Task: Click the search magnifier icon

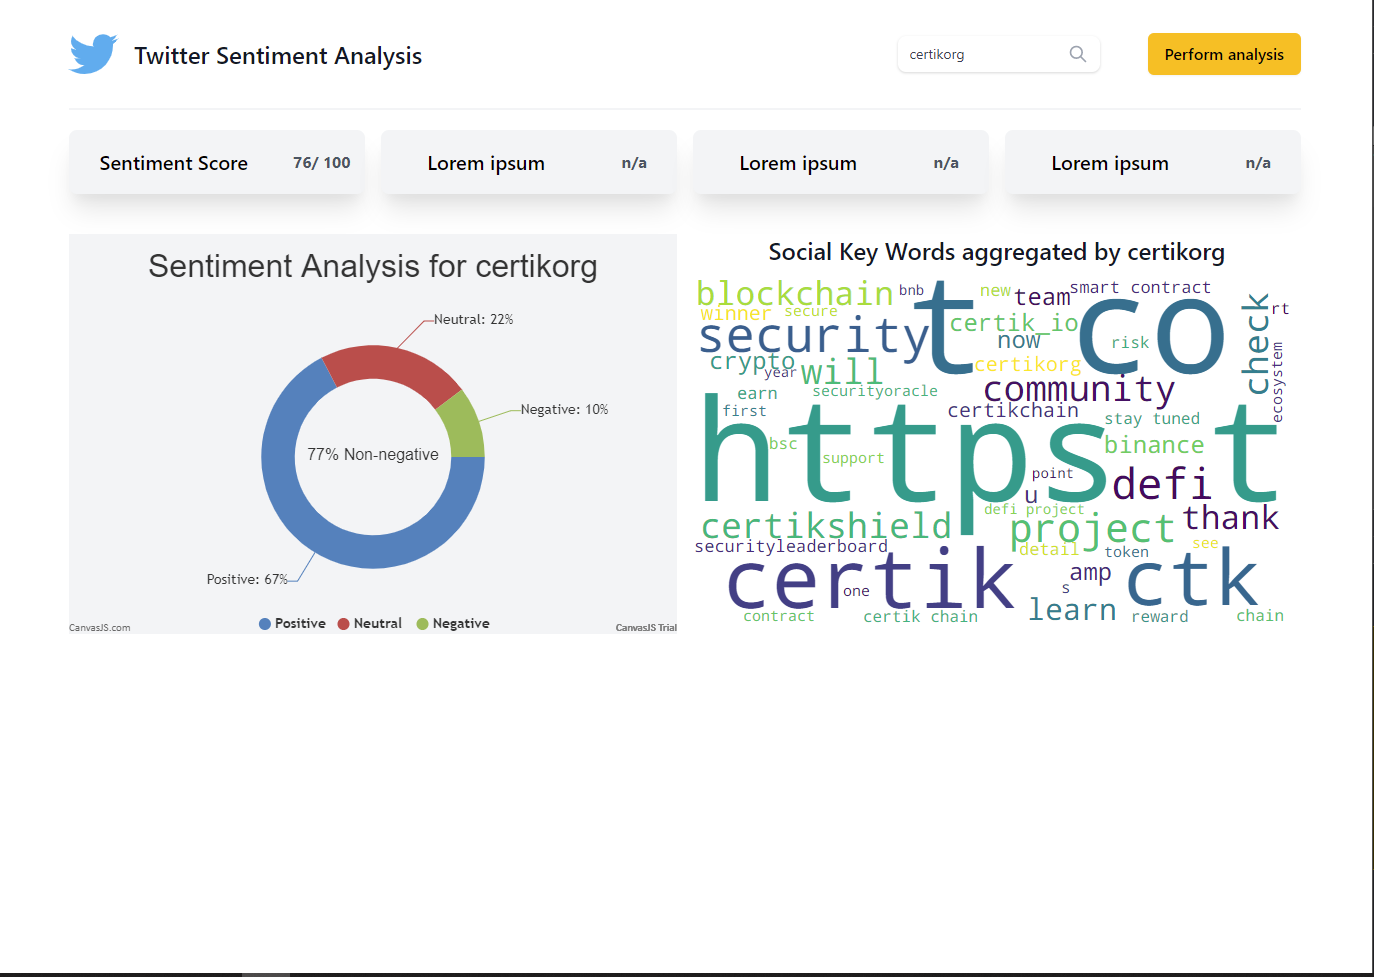Action: tap(1077, 54)
